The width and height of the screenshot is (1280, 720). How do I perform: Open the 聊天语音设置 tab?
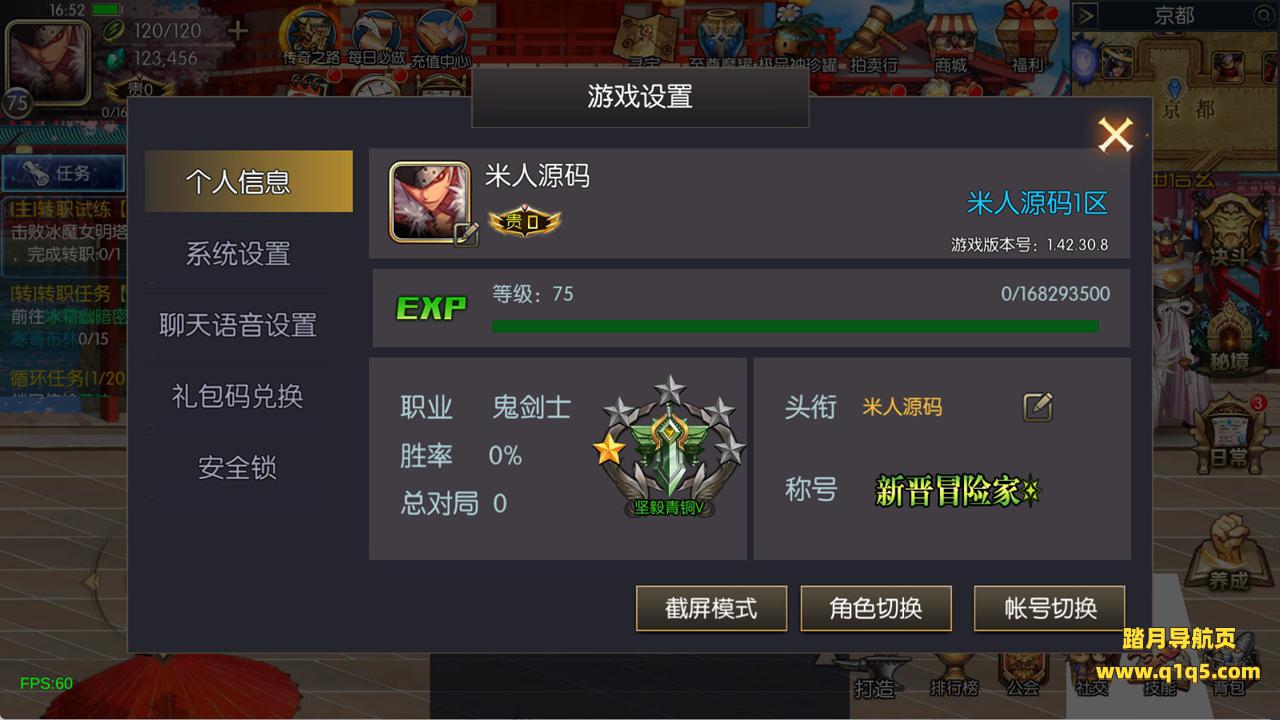point(238,325)
